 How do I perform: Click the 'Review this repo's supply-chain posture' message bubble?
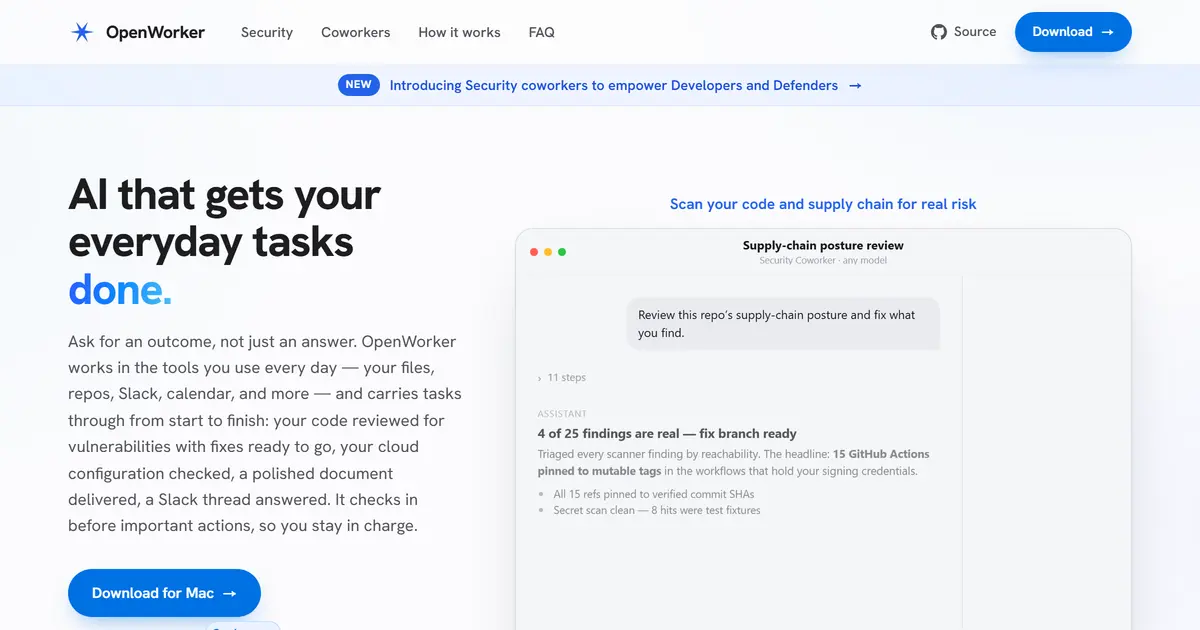tap(784, 324)
